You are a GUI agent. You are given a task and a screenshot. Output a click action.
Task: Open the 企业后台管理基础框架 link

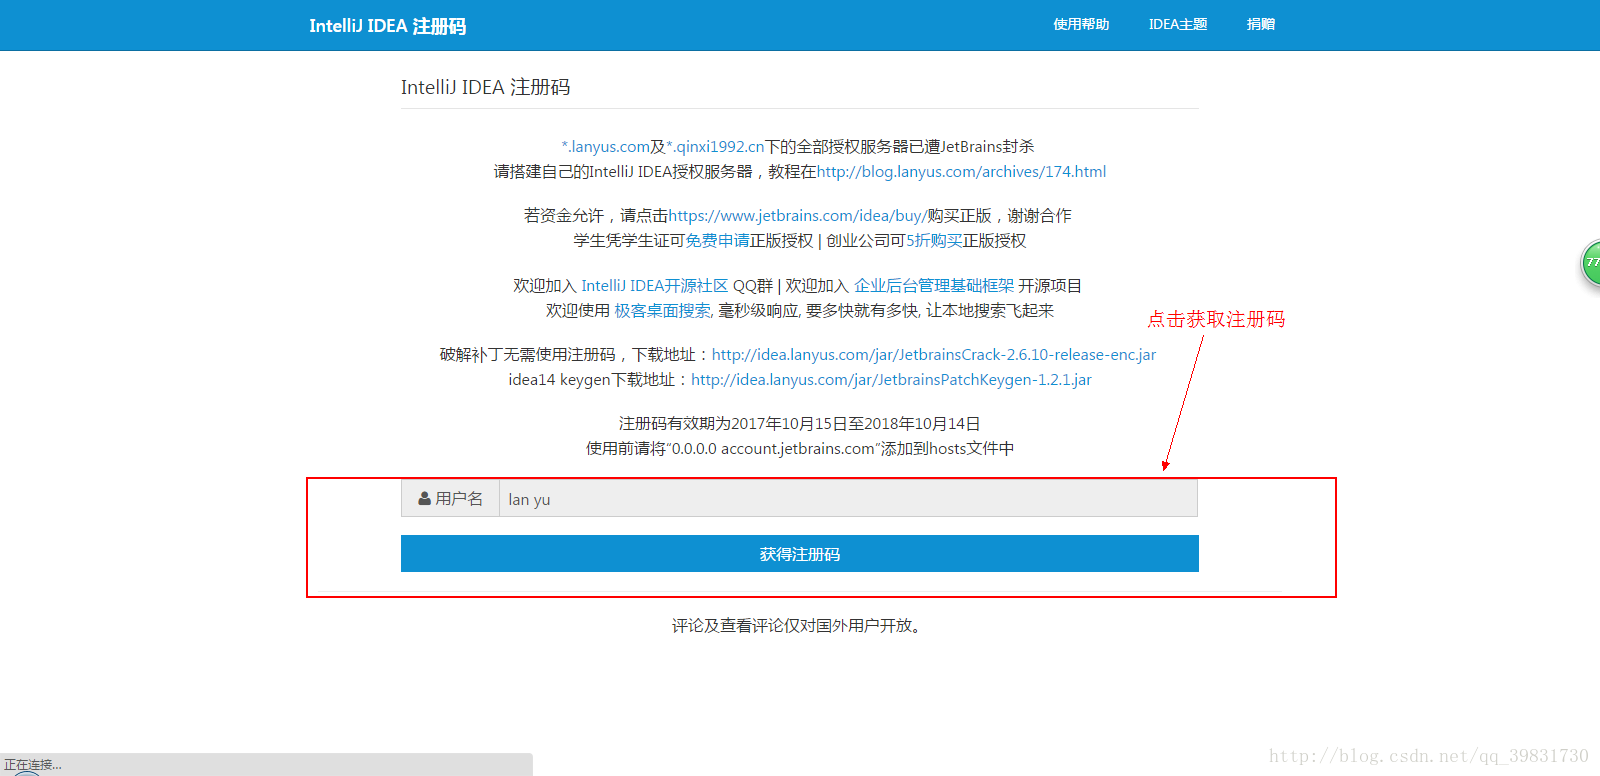pyautogui.click(x=934, y=286)
